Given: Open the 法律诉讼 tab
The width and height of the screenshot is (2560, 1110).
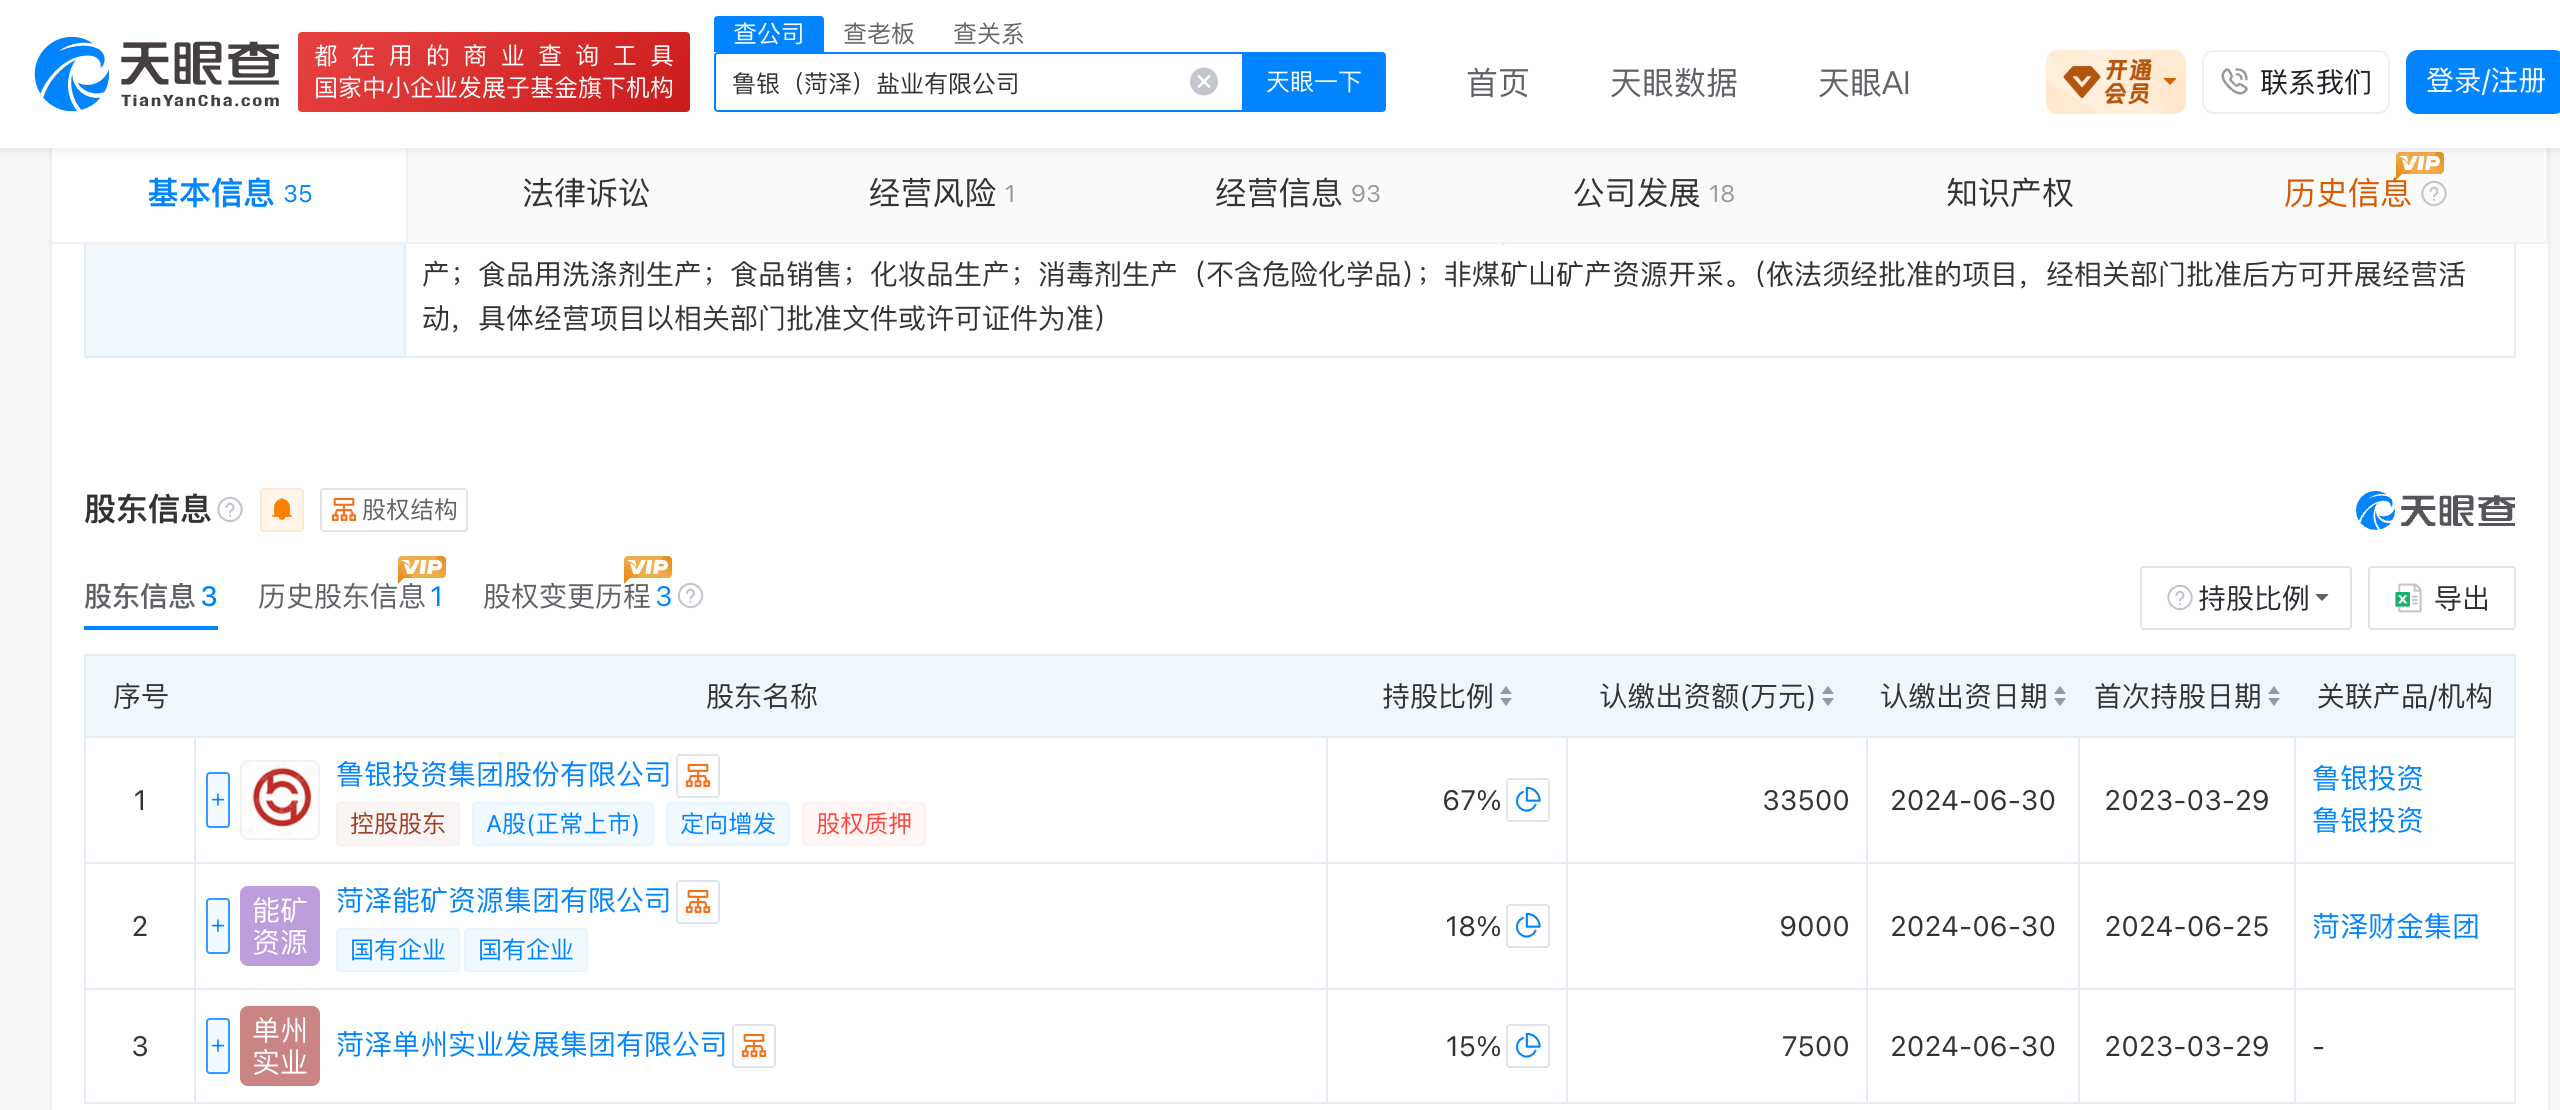Looking at the screenshot, I should pos(586,193).
